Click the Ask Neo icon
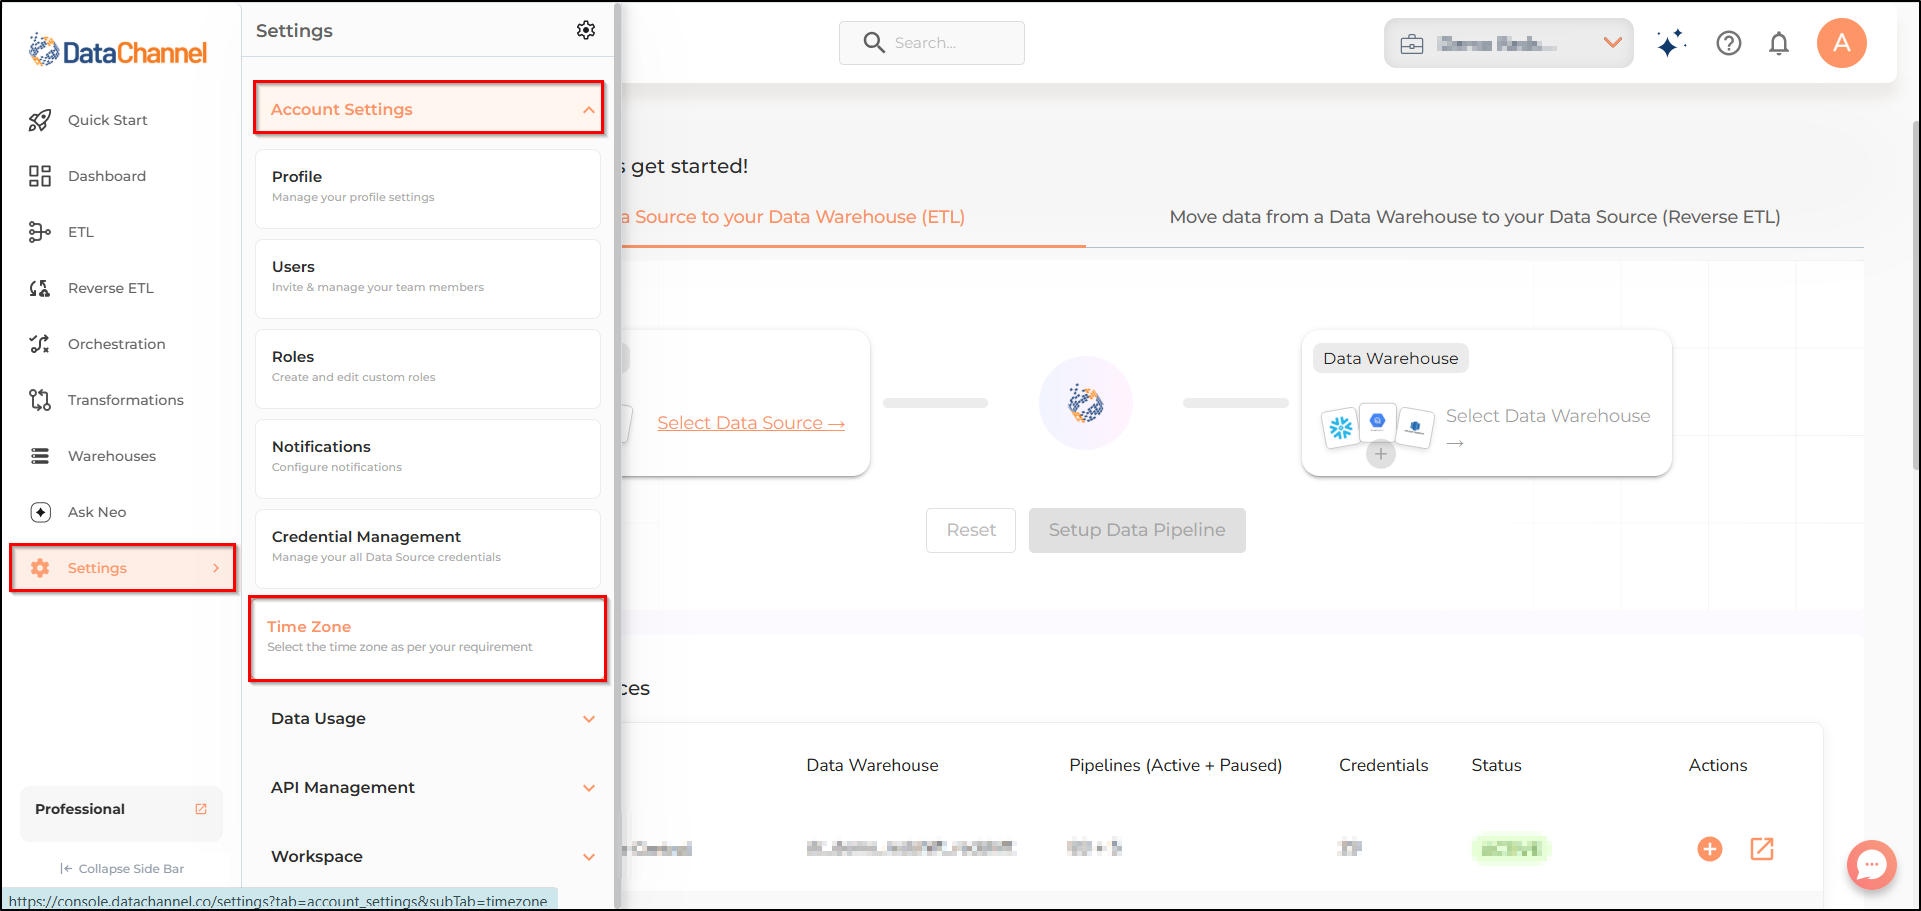This screenshot has height=911, width=1921. [x=40, y=512]
